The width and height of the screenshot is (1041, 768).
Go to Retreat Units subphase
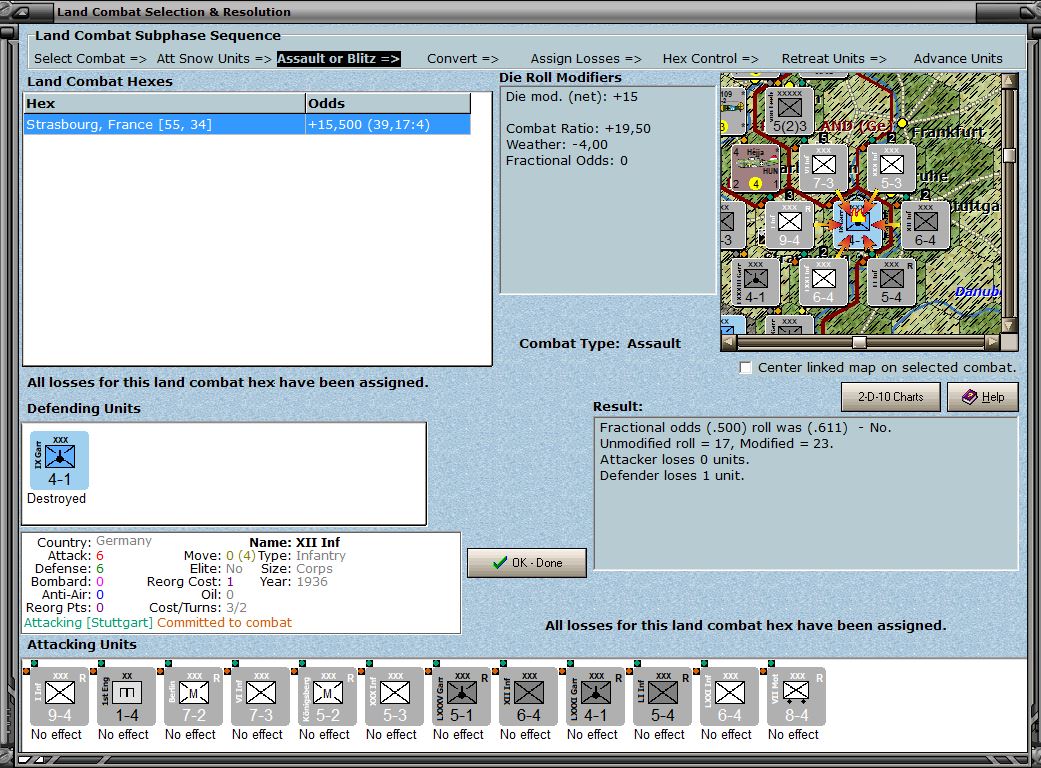pos(834,58)
